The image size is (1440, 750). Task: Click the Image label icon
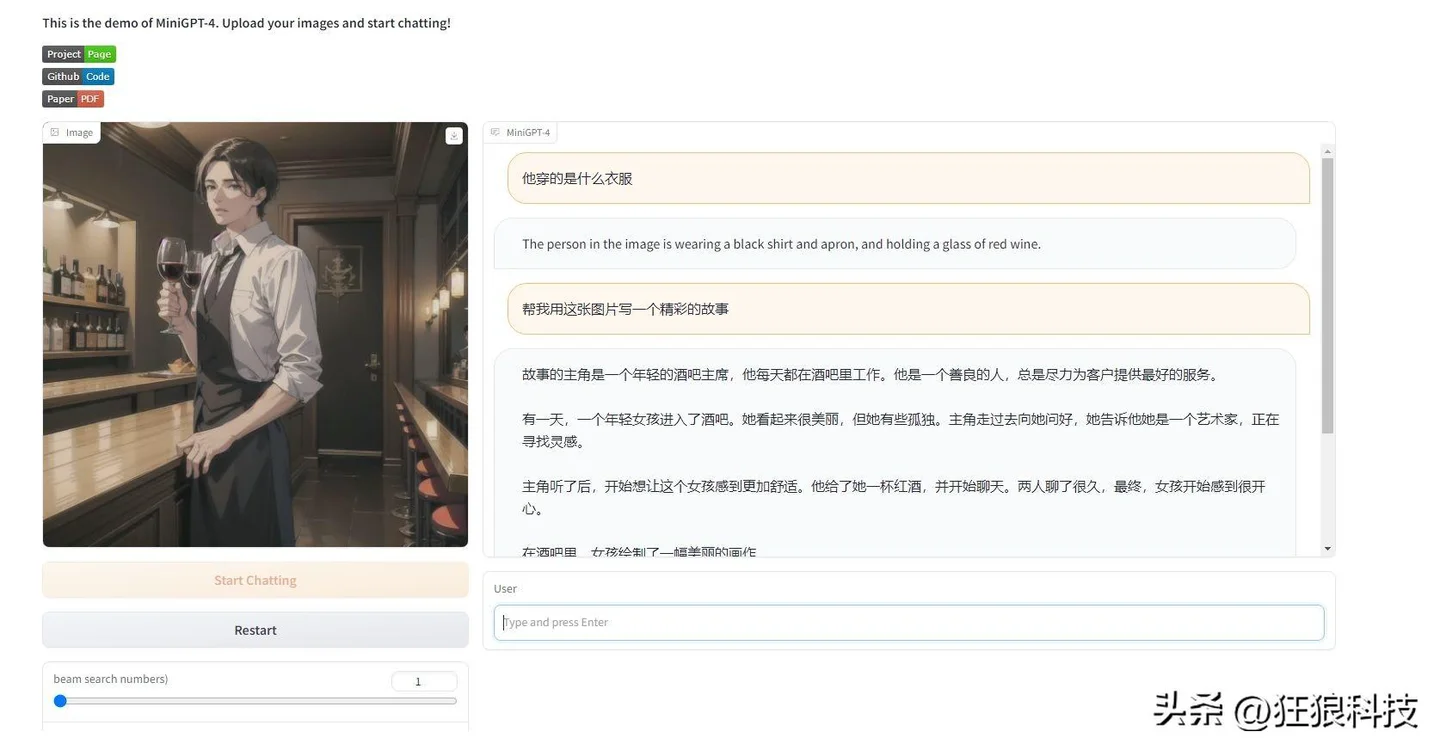point(55,132)
